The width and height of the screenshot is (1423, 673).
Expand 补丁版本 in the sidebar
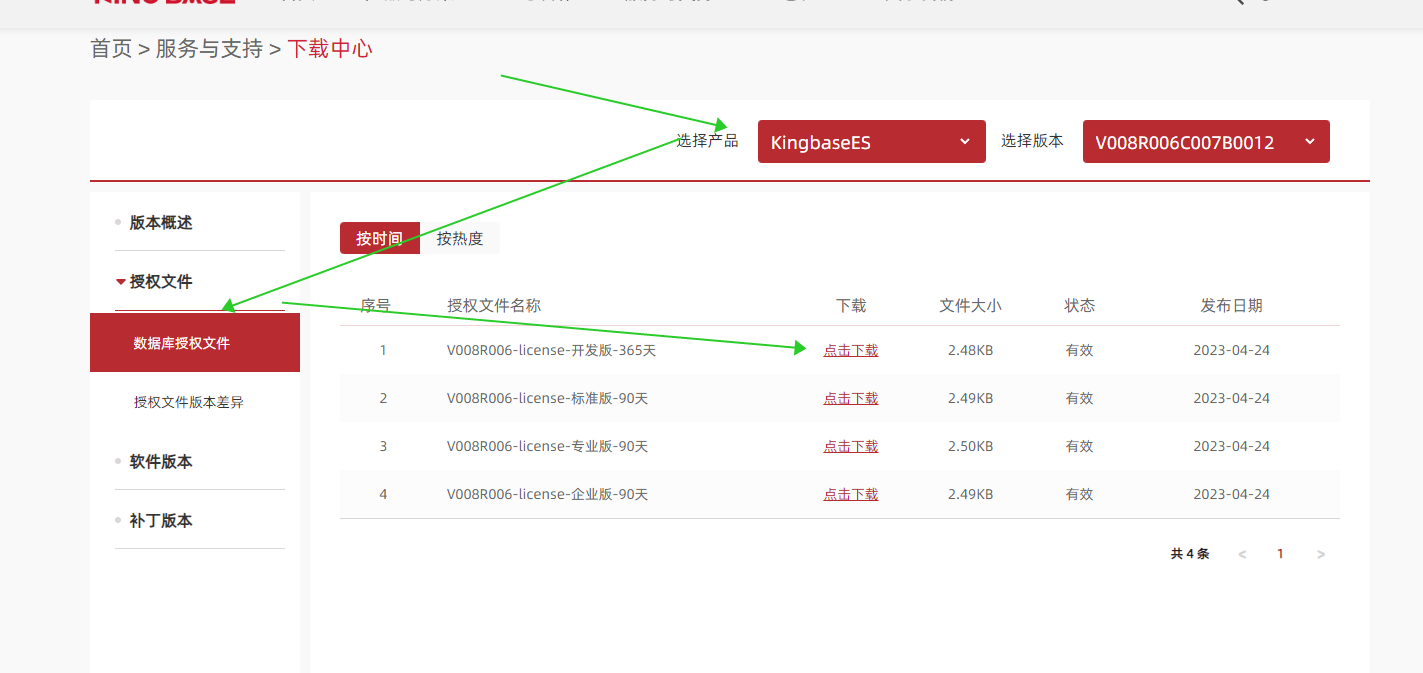point(161,521)
